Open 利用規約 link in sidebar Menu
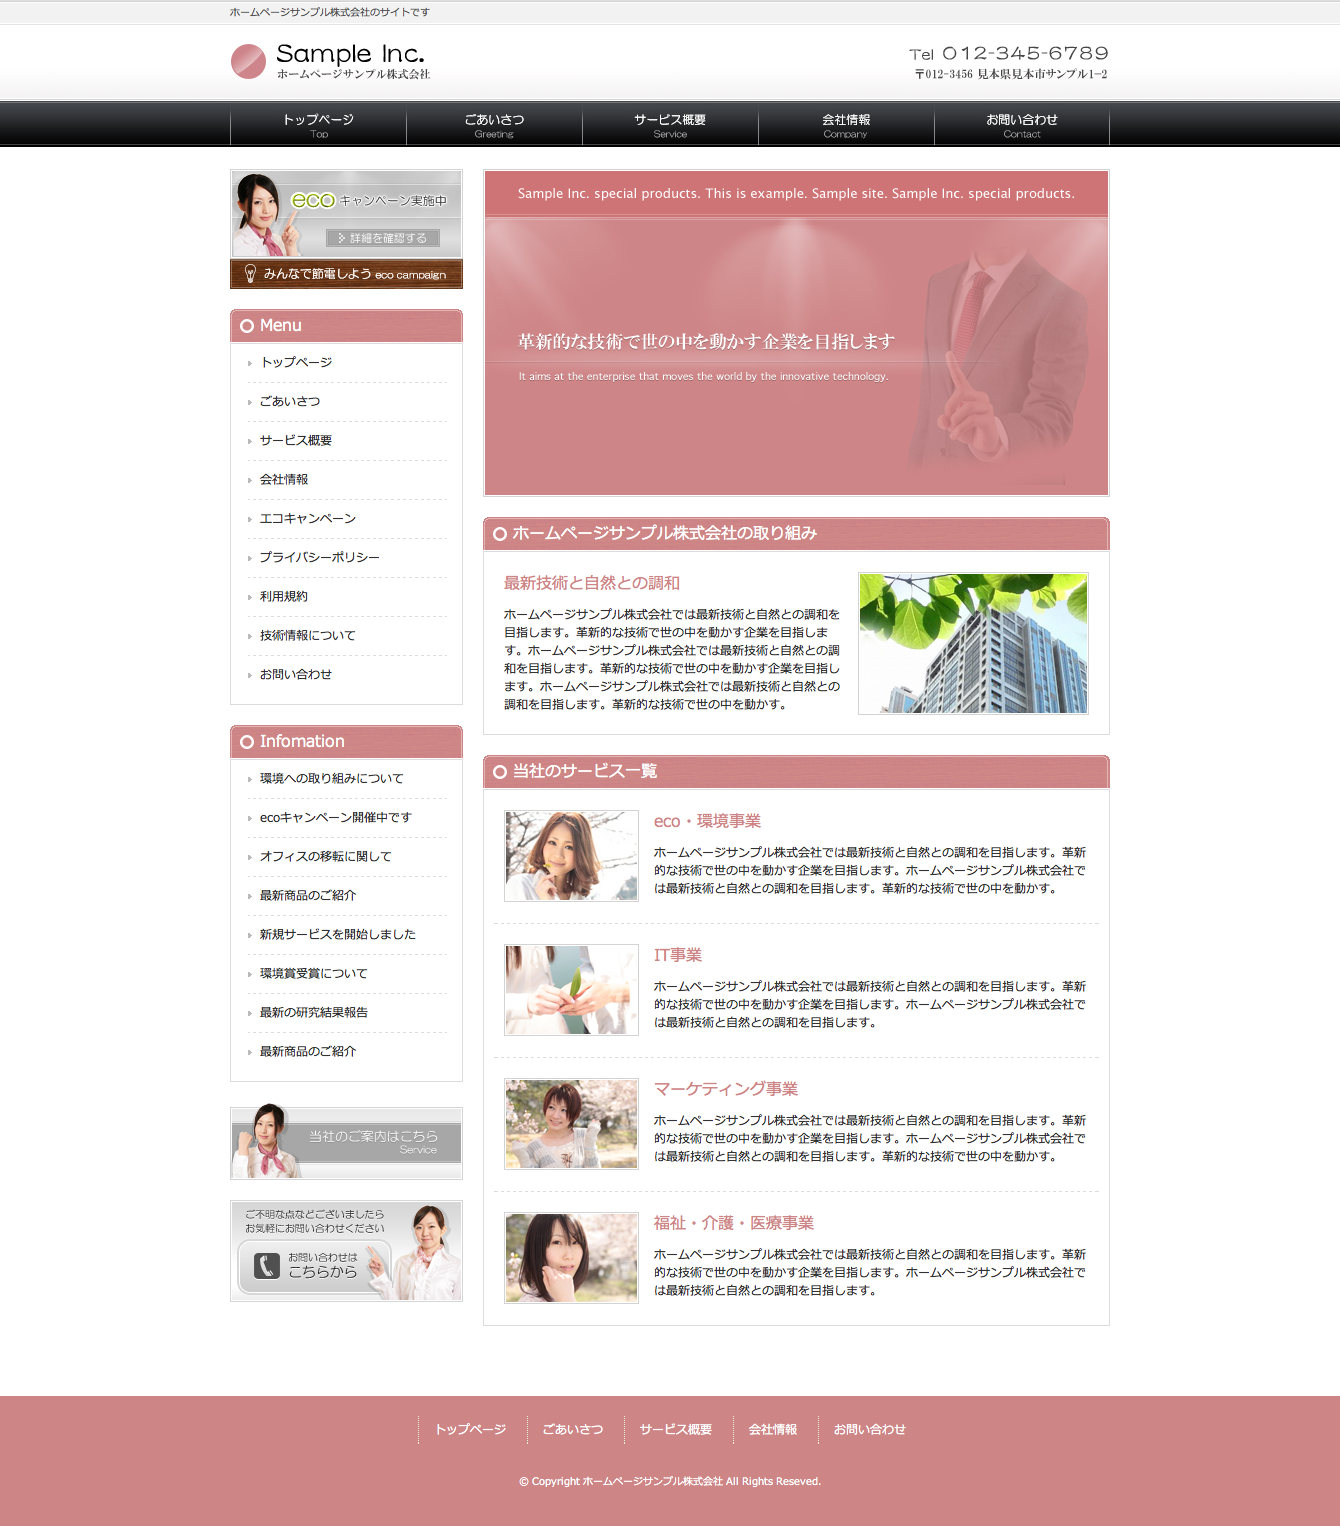Viewport: 1340px width, 1526px height. pos(284,596)
